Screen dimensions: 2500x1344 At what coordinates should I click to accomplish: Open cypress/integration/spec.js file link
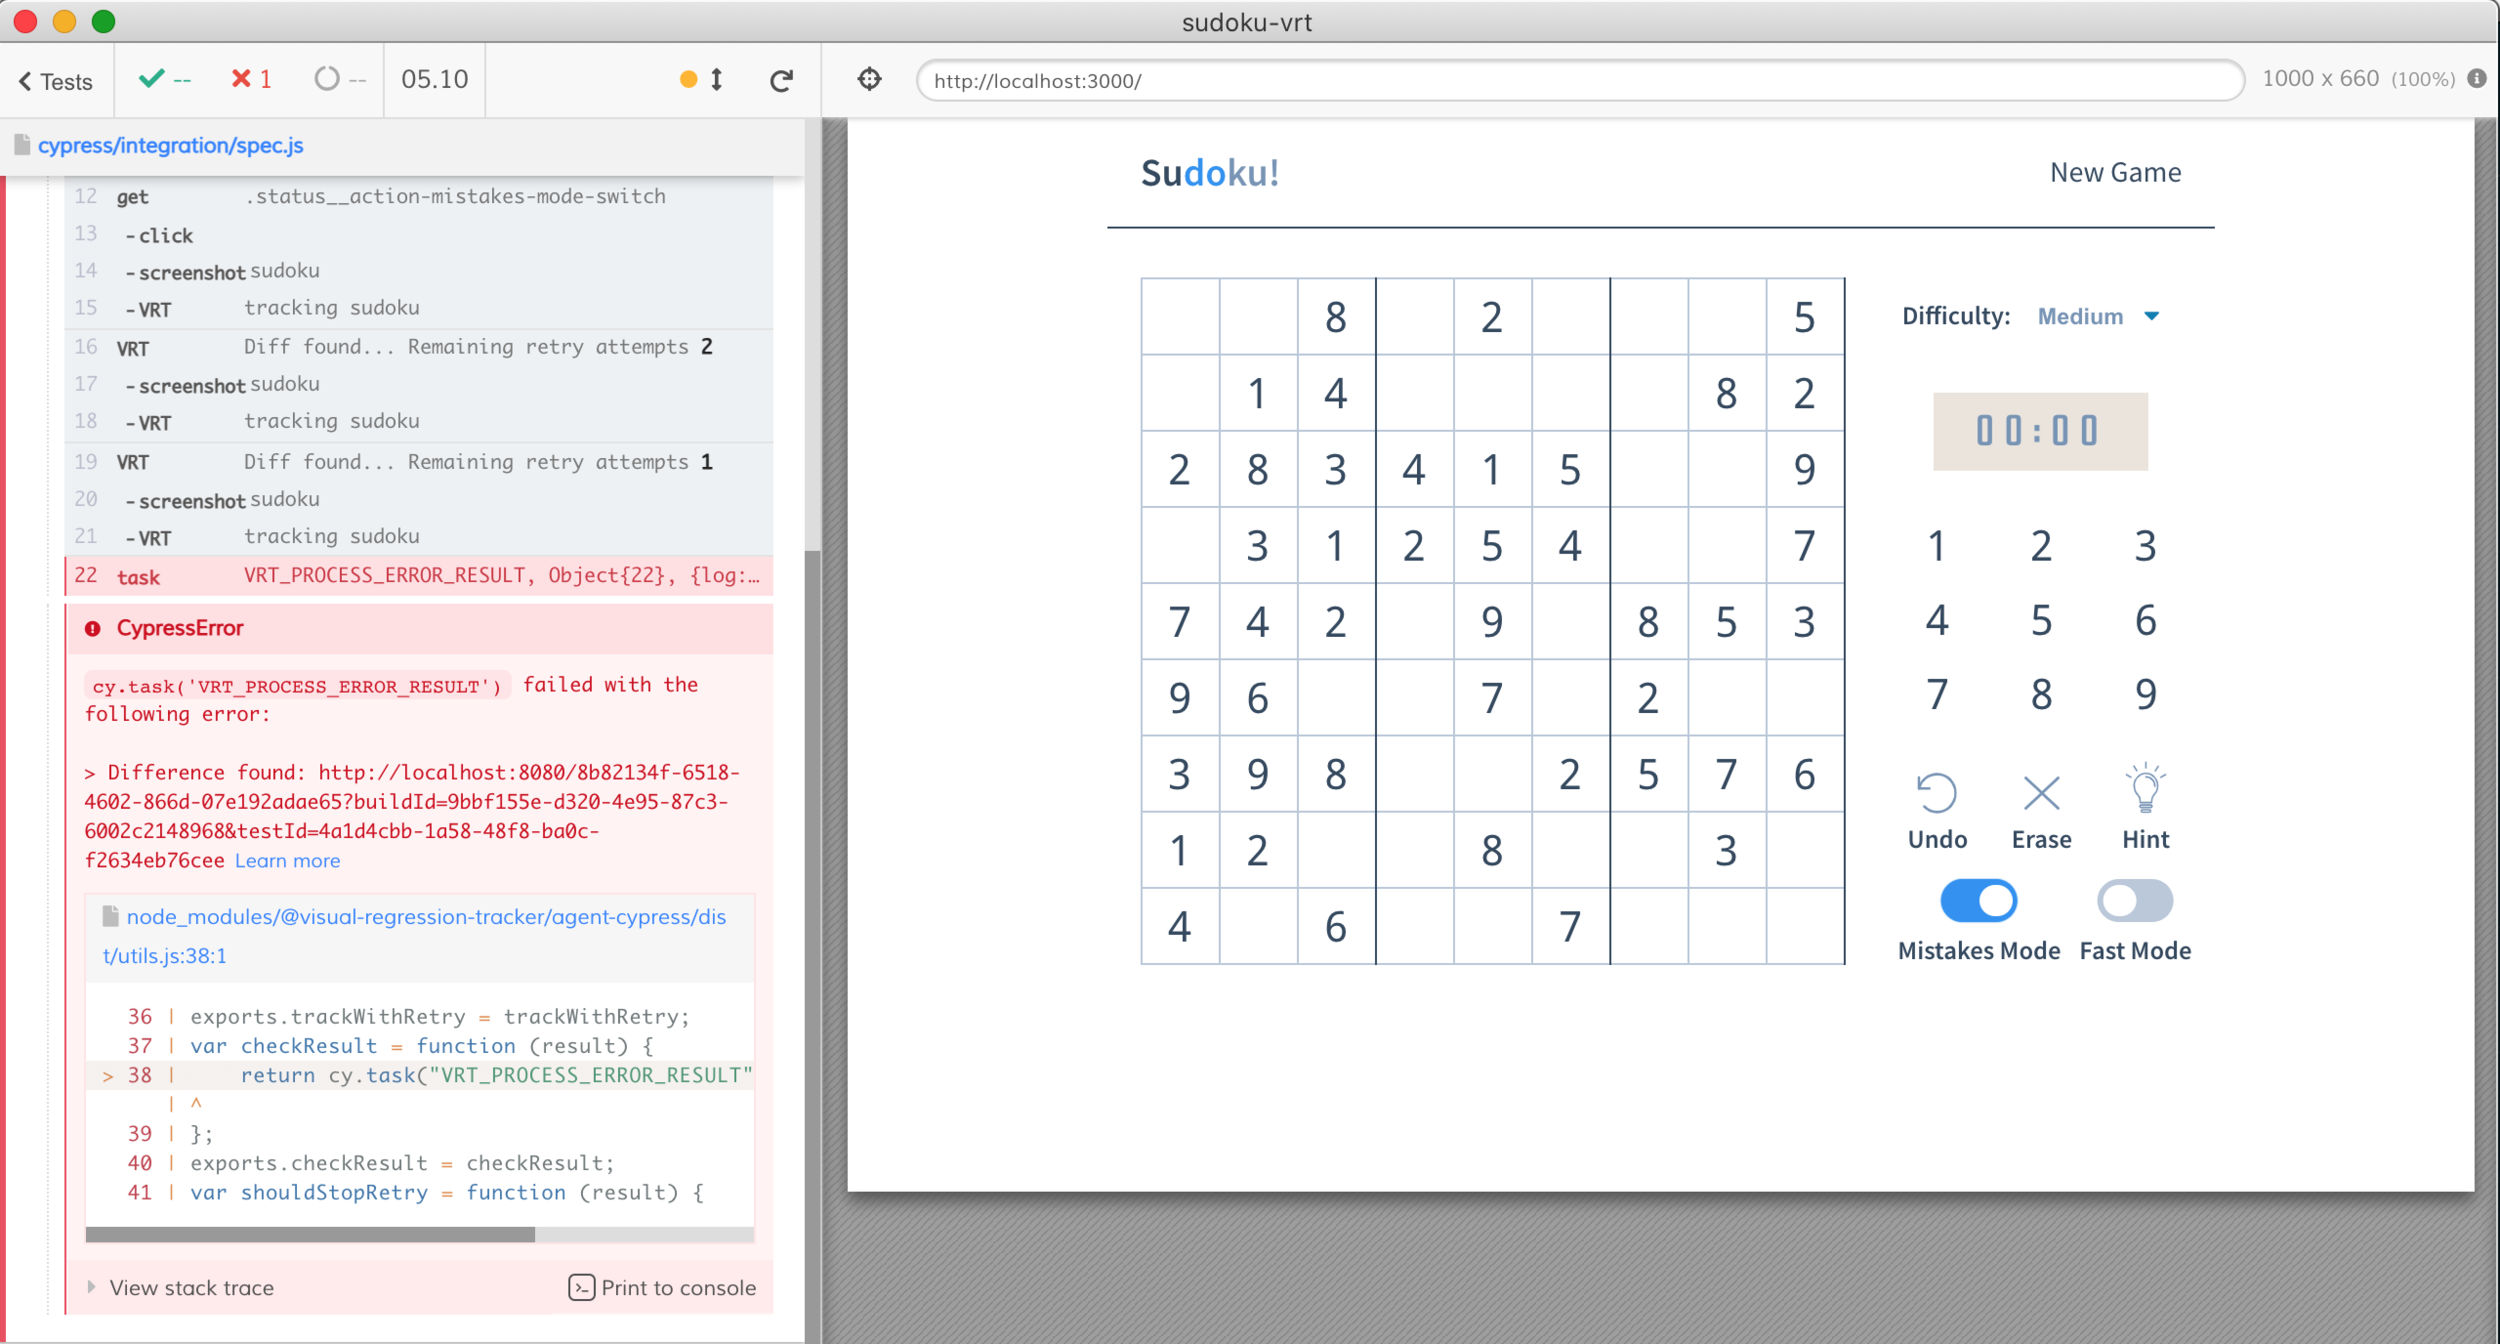(170, 145)
